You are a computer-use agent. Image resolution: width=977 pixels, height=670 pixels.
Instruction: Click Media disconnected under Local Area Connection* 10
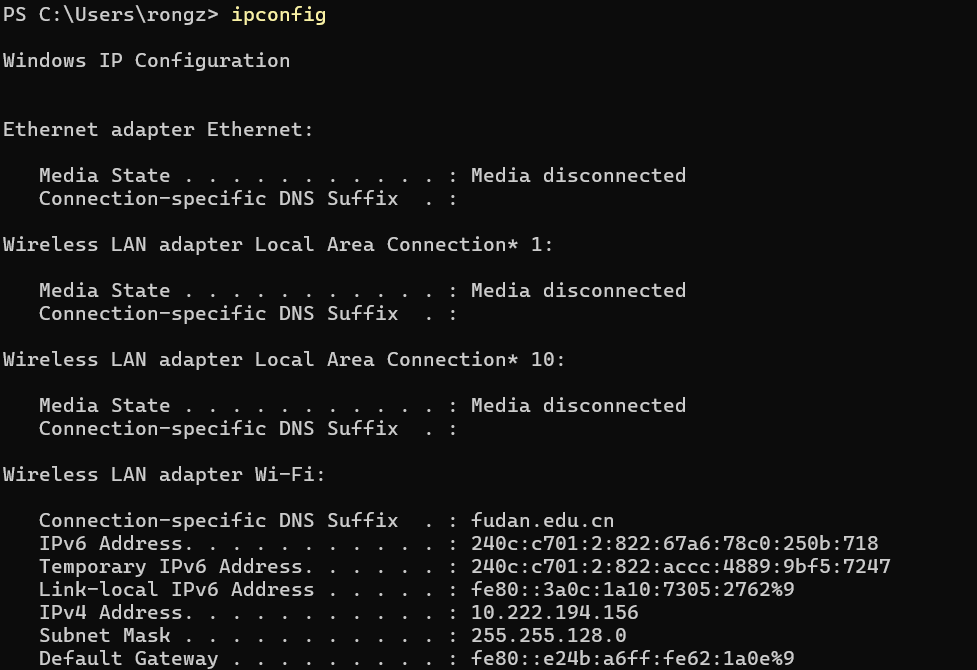pyautogui.click(x=578, y=406)
